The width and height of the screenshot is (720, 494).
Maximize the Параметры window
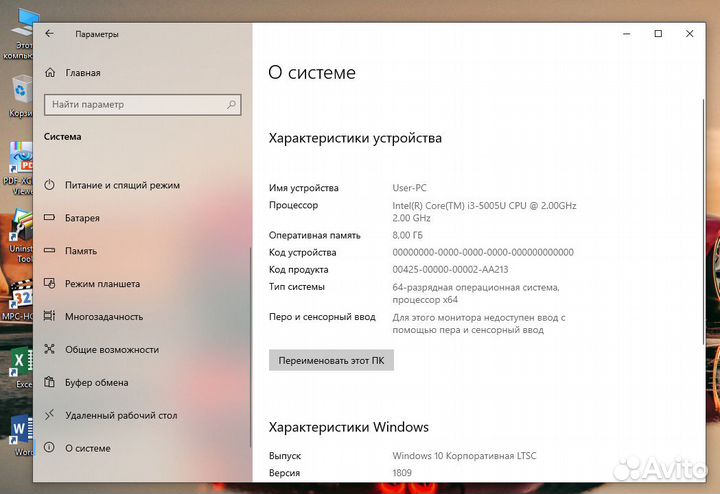coord(658,34)
